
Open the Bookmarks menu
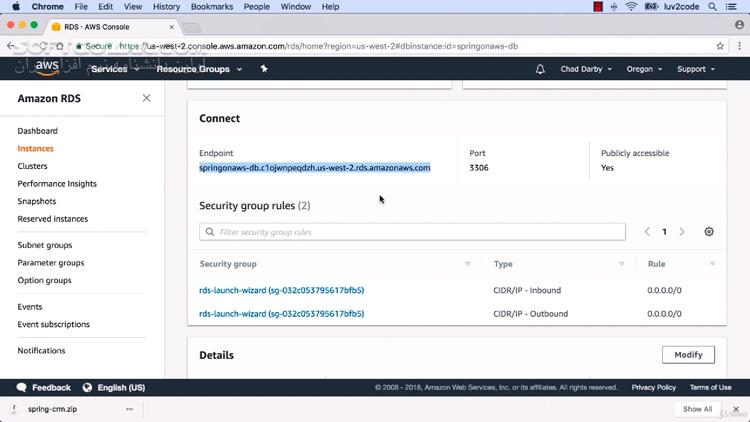coord(212,7)
